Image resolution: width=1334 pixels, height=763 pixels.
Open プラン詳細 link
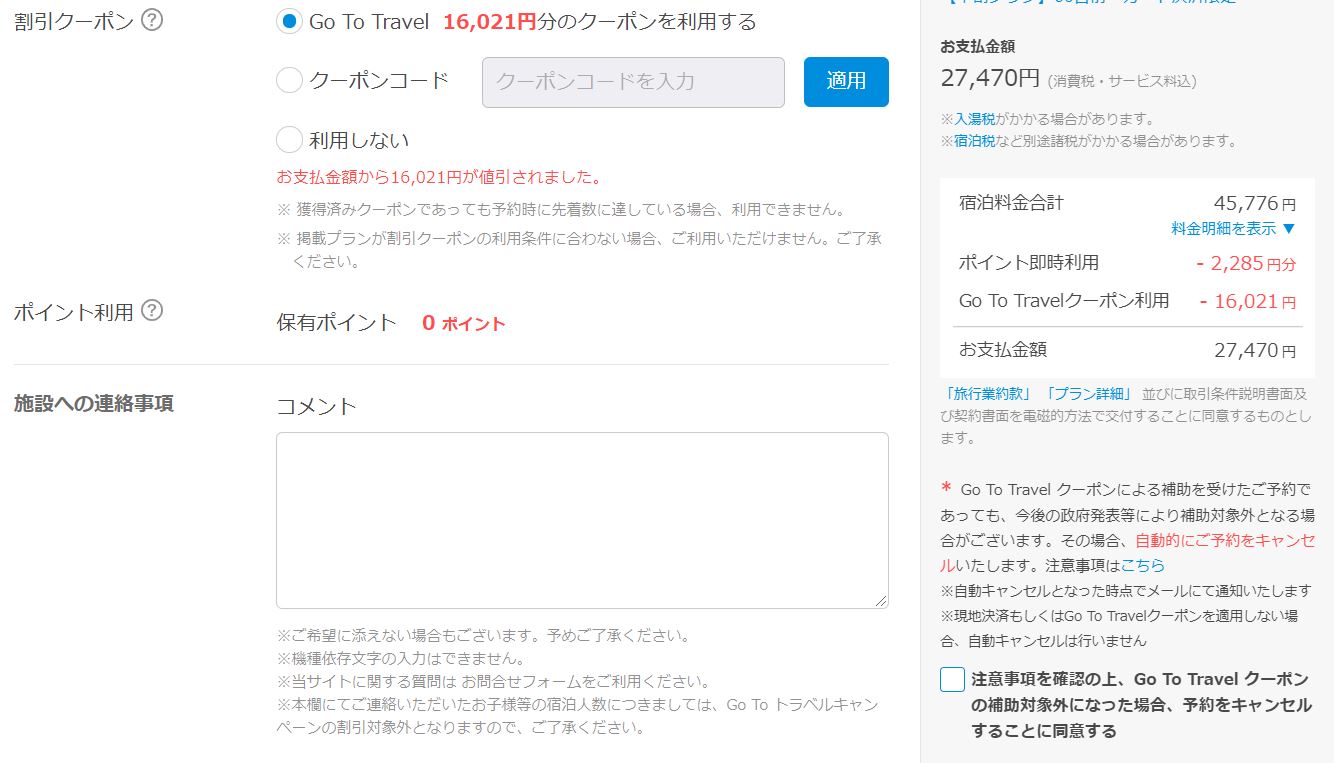pos(1087,393)
